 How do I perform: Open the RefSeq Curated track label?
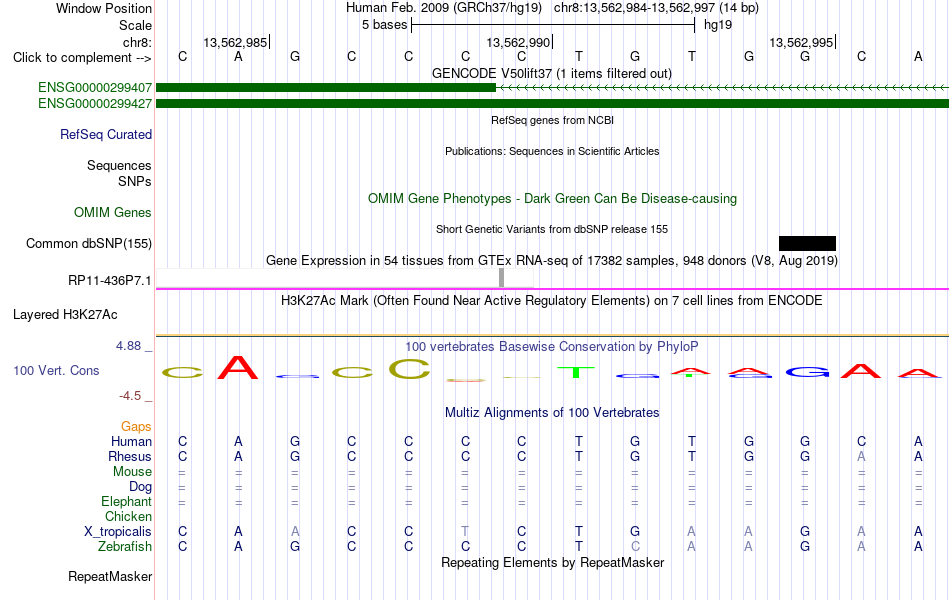point(105,135)
